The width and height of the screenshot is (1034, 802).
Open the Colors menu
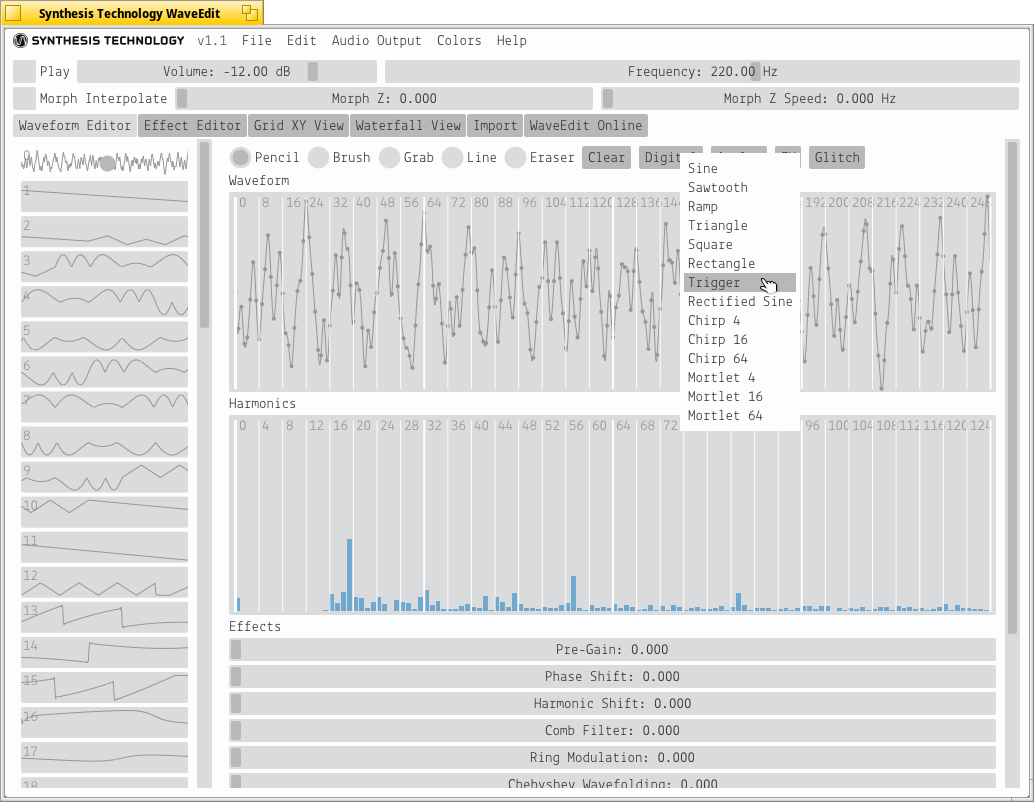(459, 41)
